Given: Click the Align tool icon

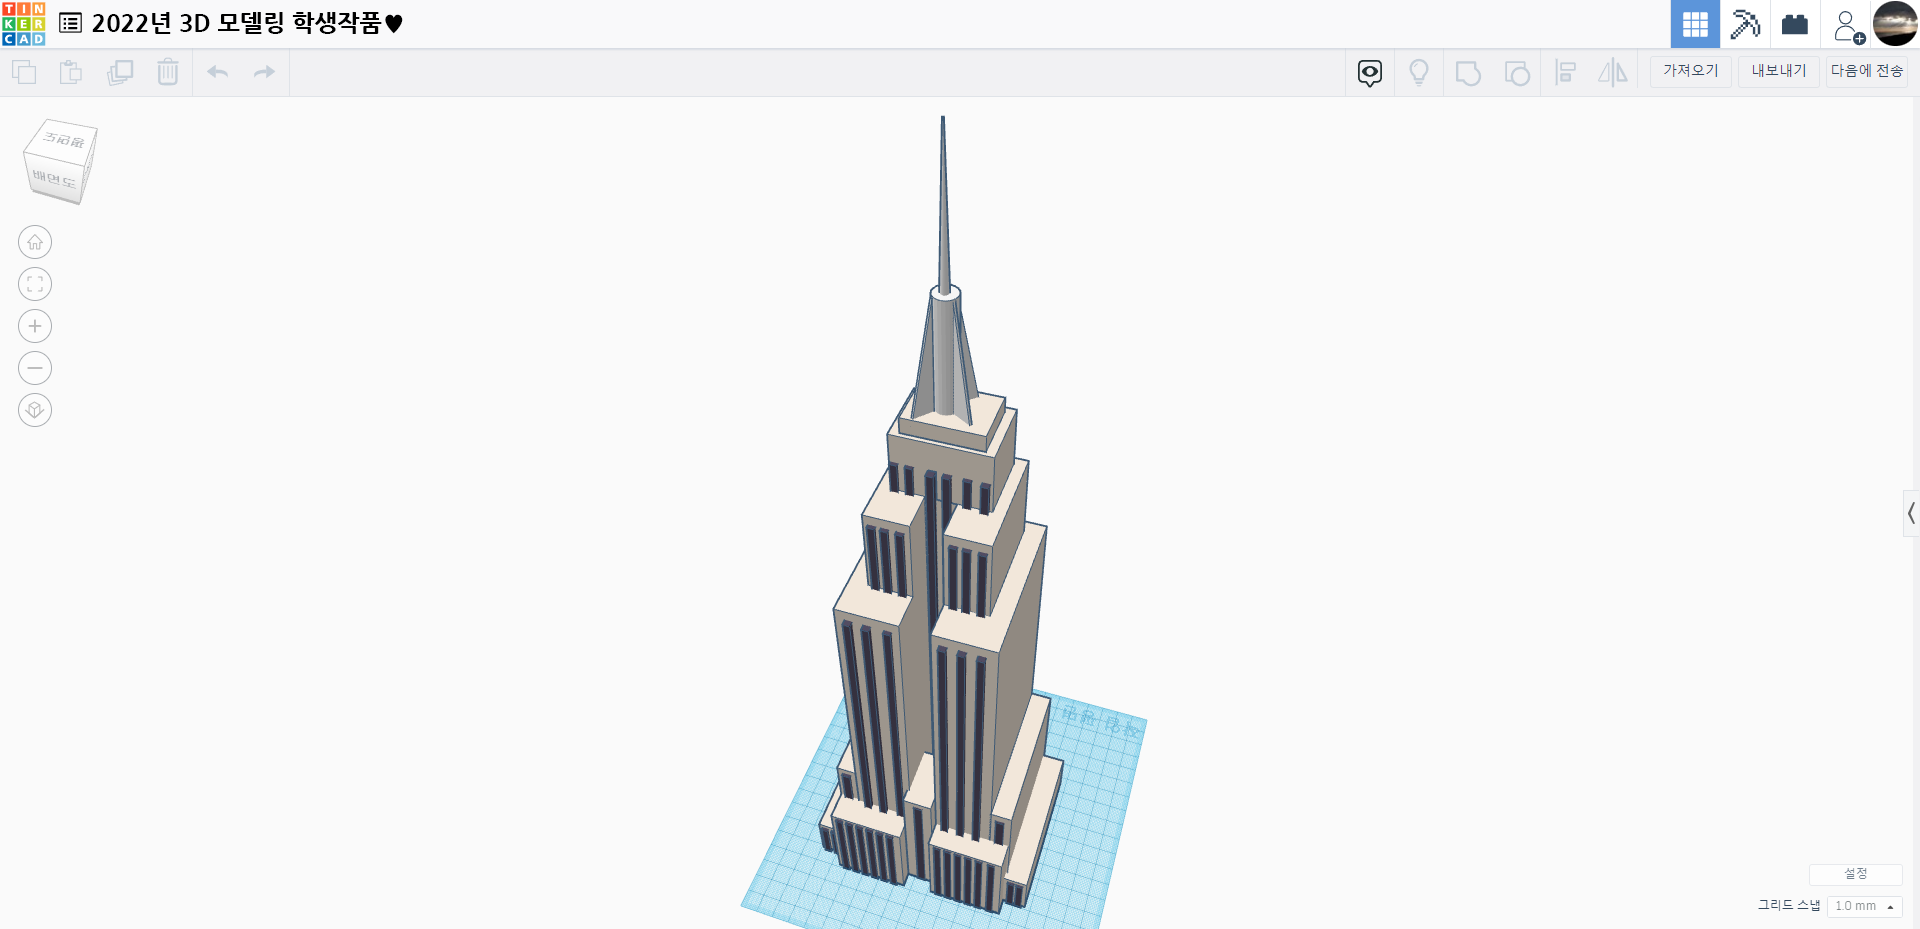Looking at the screenshot, I should [x=1566, y=73].
